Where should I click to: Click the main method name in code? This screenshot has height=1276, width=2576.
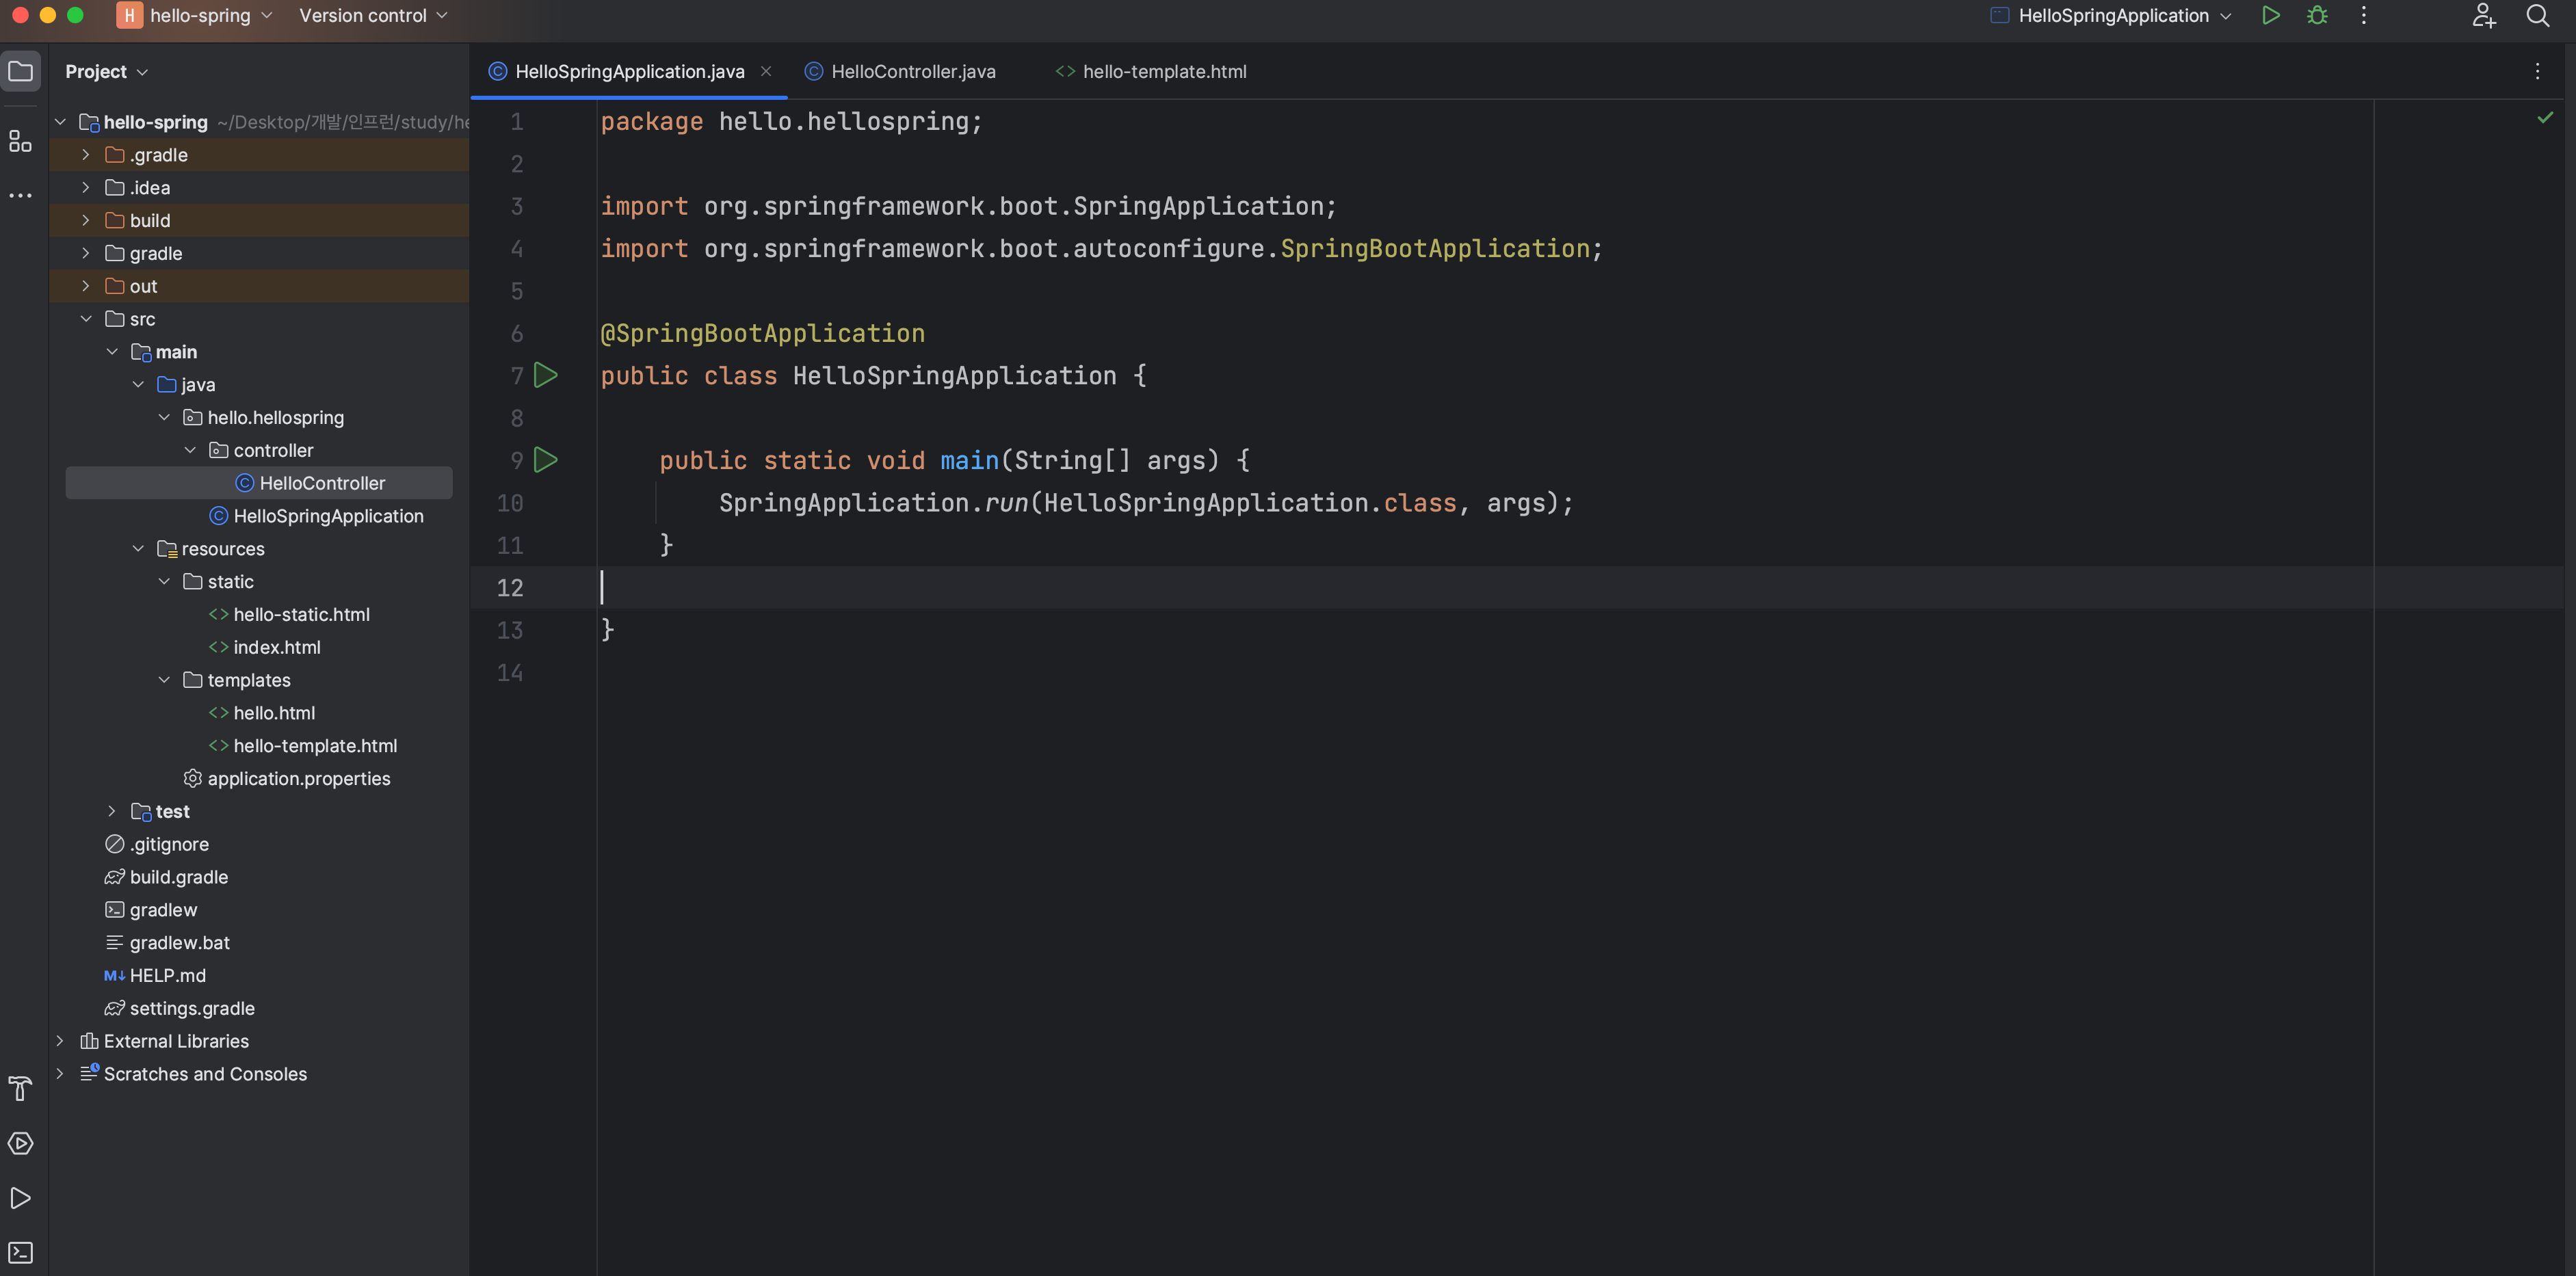969,460
